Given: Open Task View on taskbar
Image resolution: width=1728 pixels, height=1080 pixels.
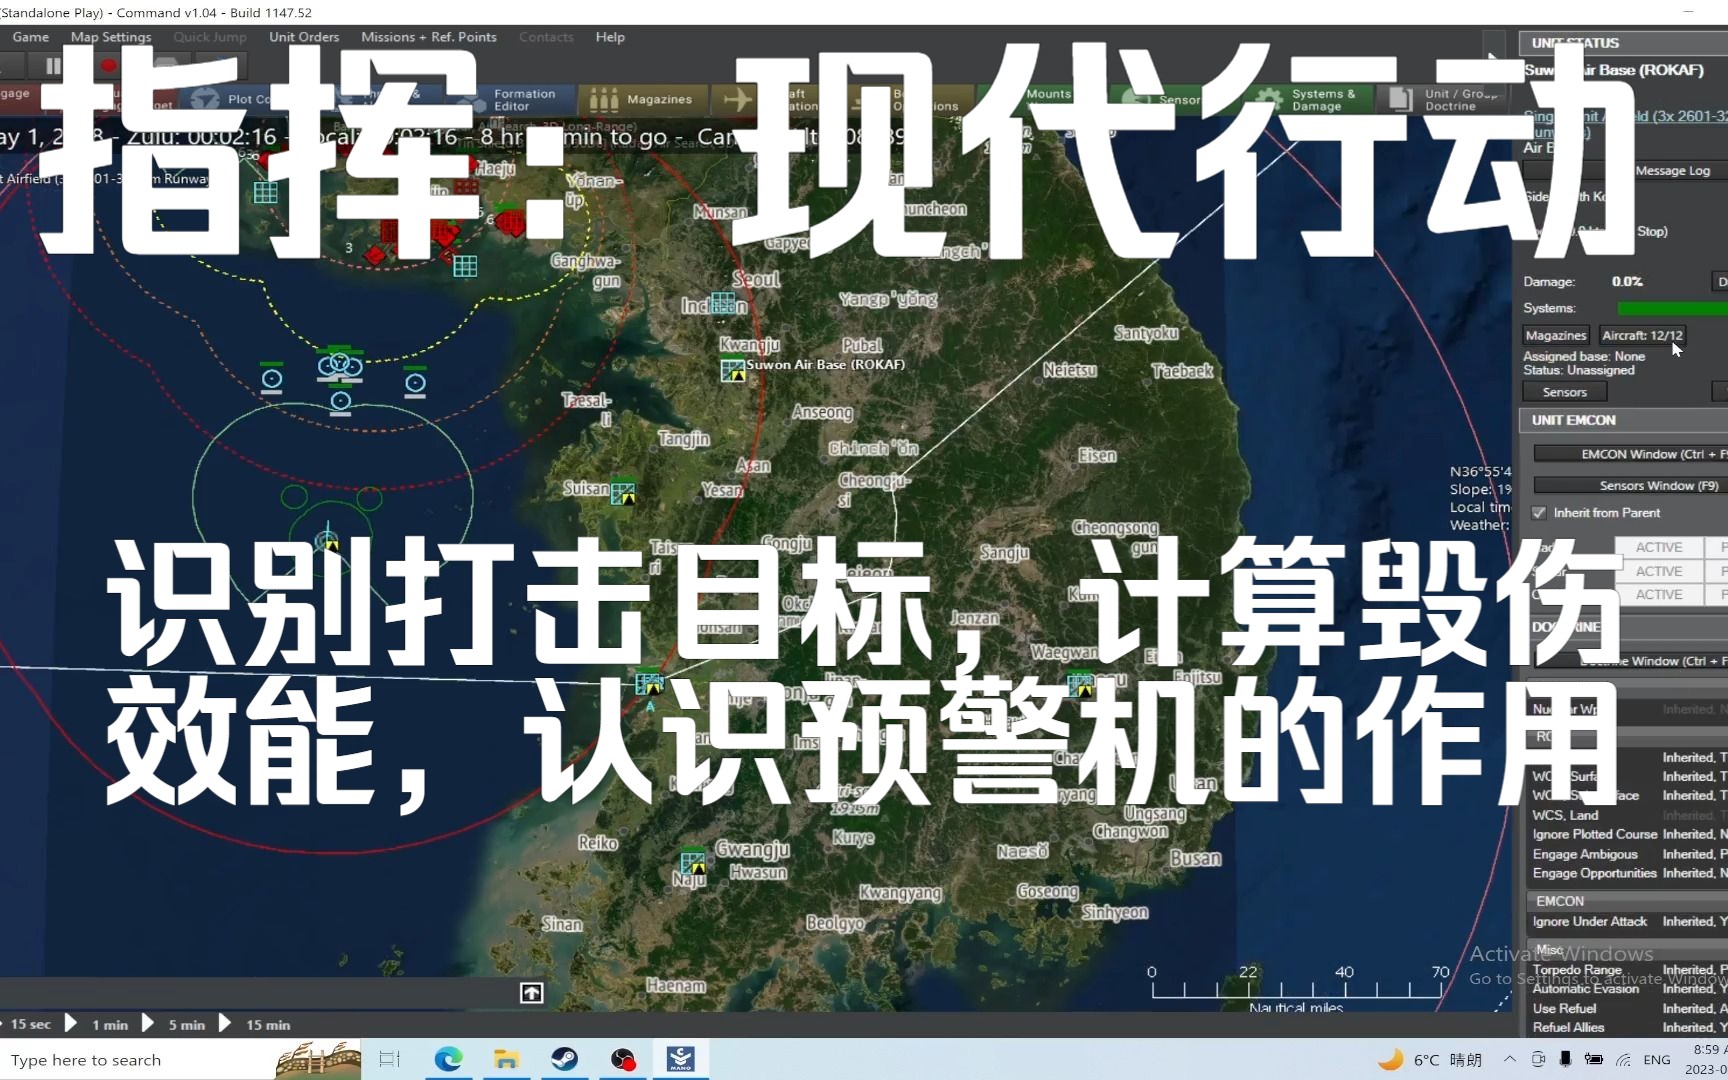Looking at the screenshot, I should click(389, 1060).
